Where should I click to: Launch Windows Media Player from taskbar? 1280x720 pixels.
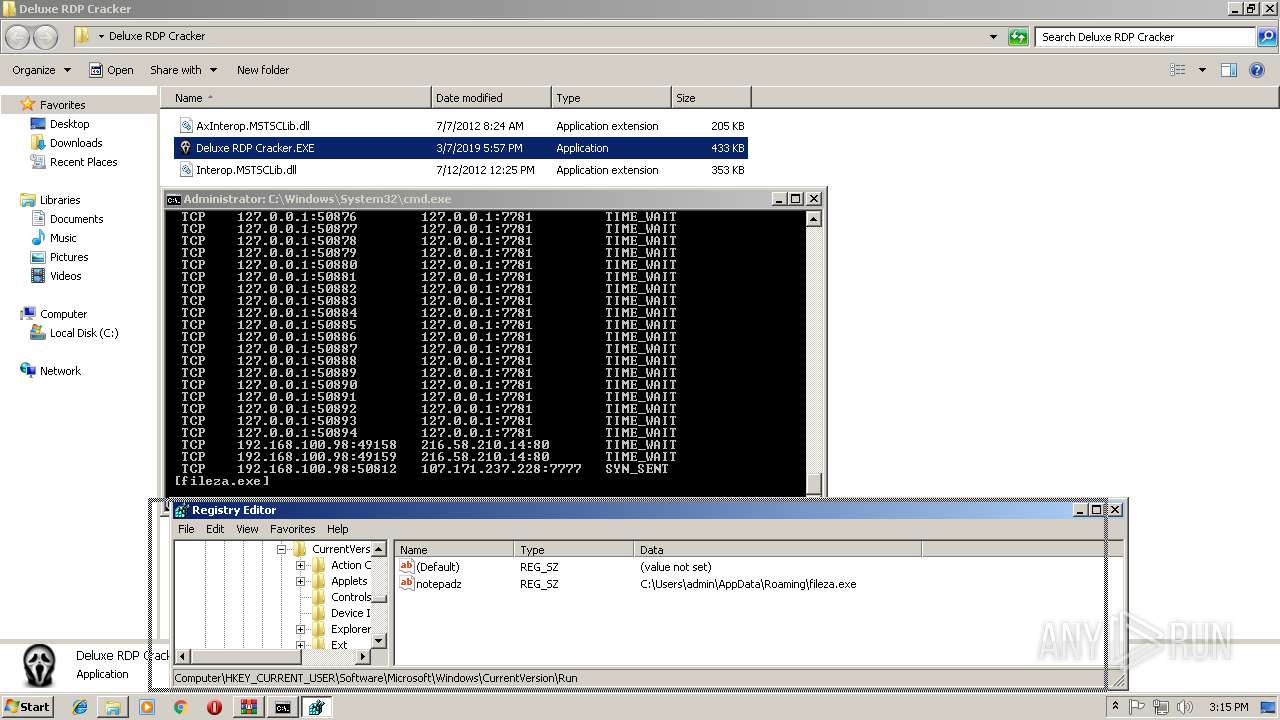click(147, 707)
